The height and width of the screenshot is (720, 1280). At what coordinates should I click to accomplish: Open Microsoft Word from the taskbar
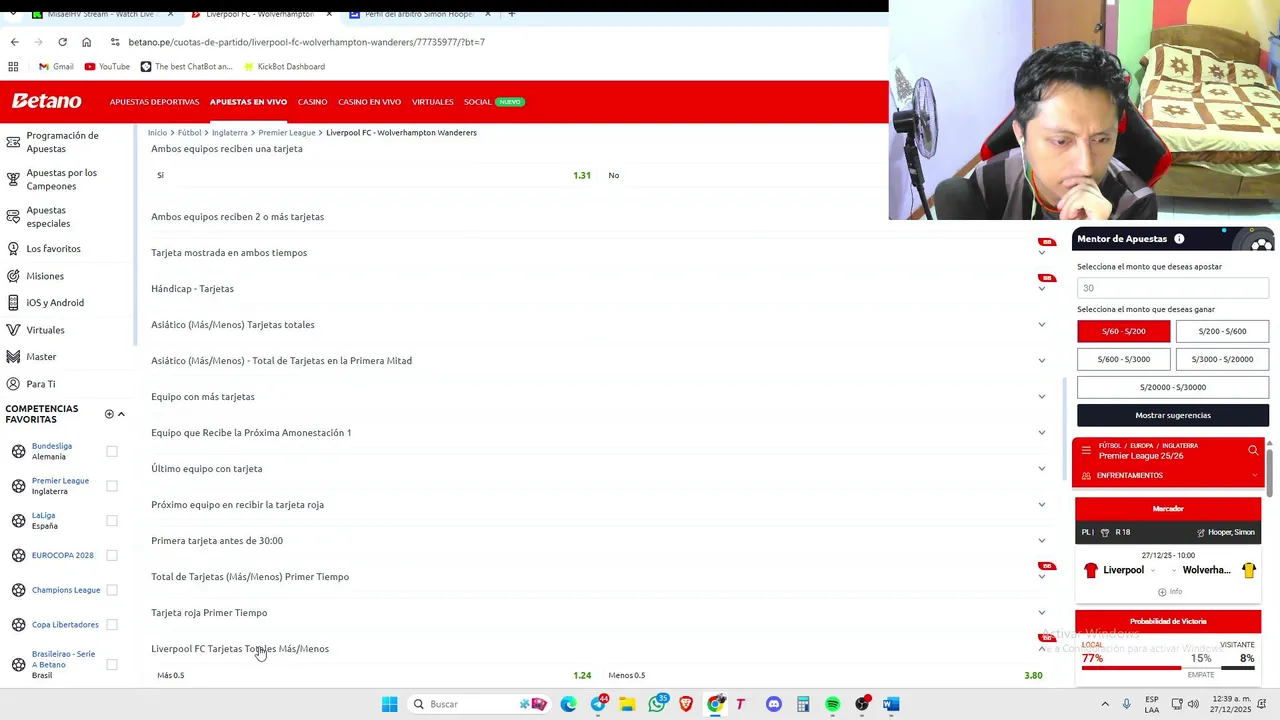(x=891, y=704)
